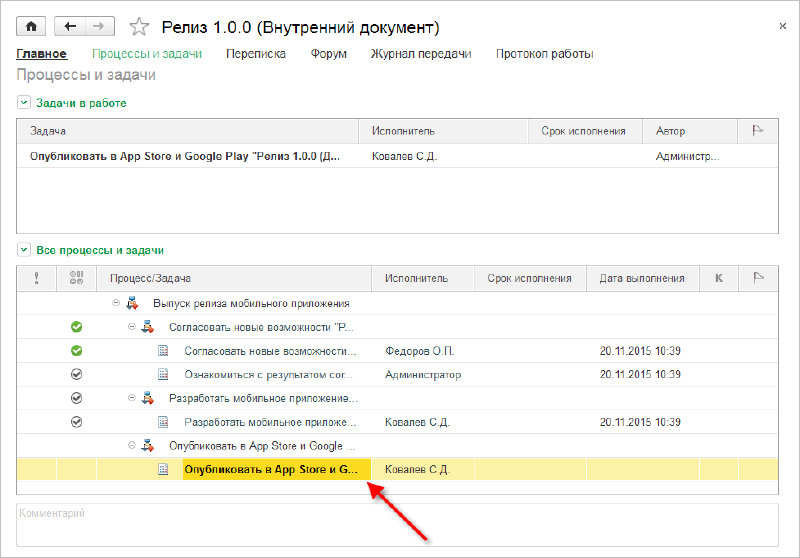This screenshot has height=558, width=800.
Task: Click the importance exclamation column header
Action: [x=37, y=278]
